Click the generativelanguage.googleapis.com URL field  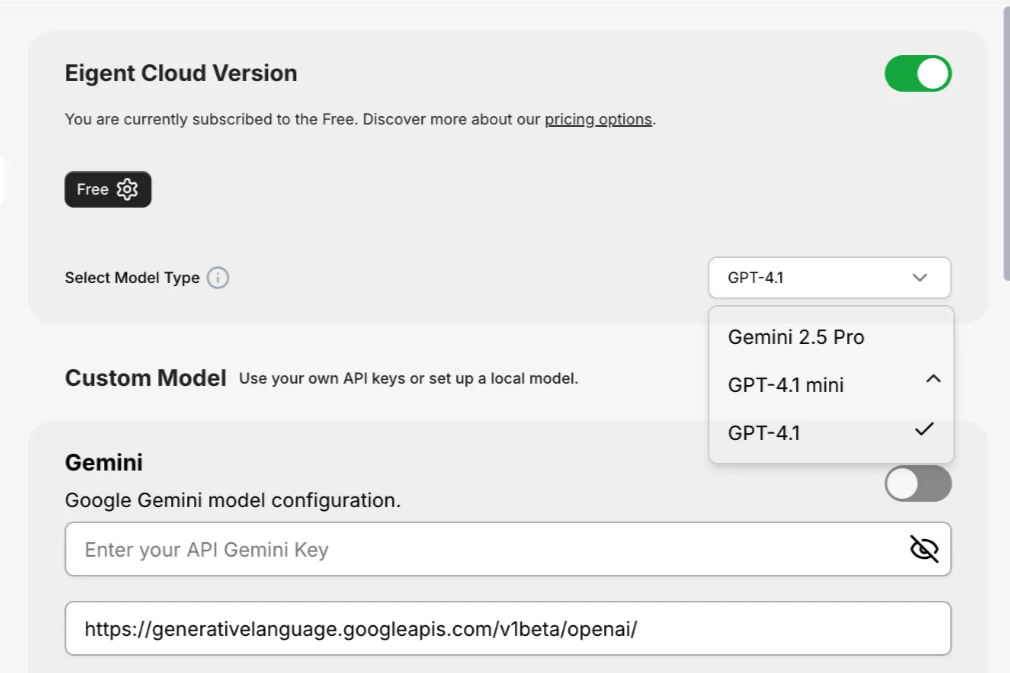click(508, 629)
